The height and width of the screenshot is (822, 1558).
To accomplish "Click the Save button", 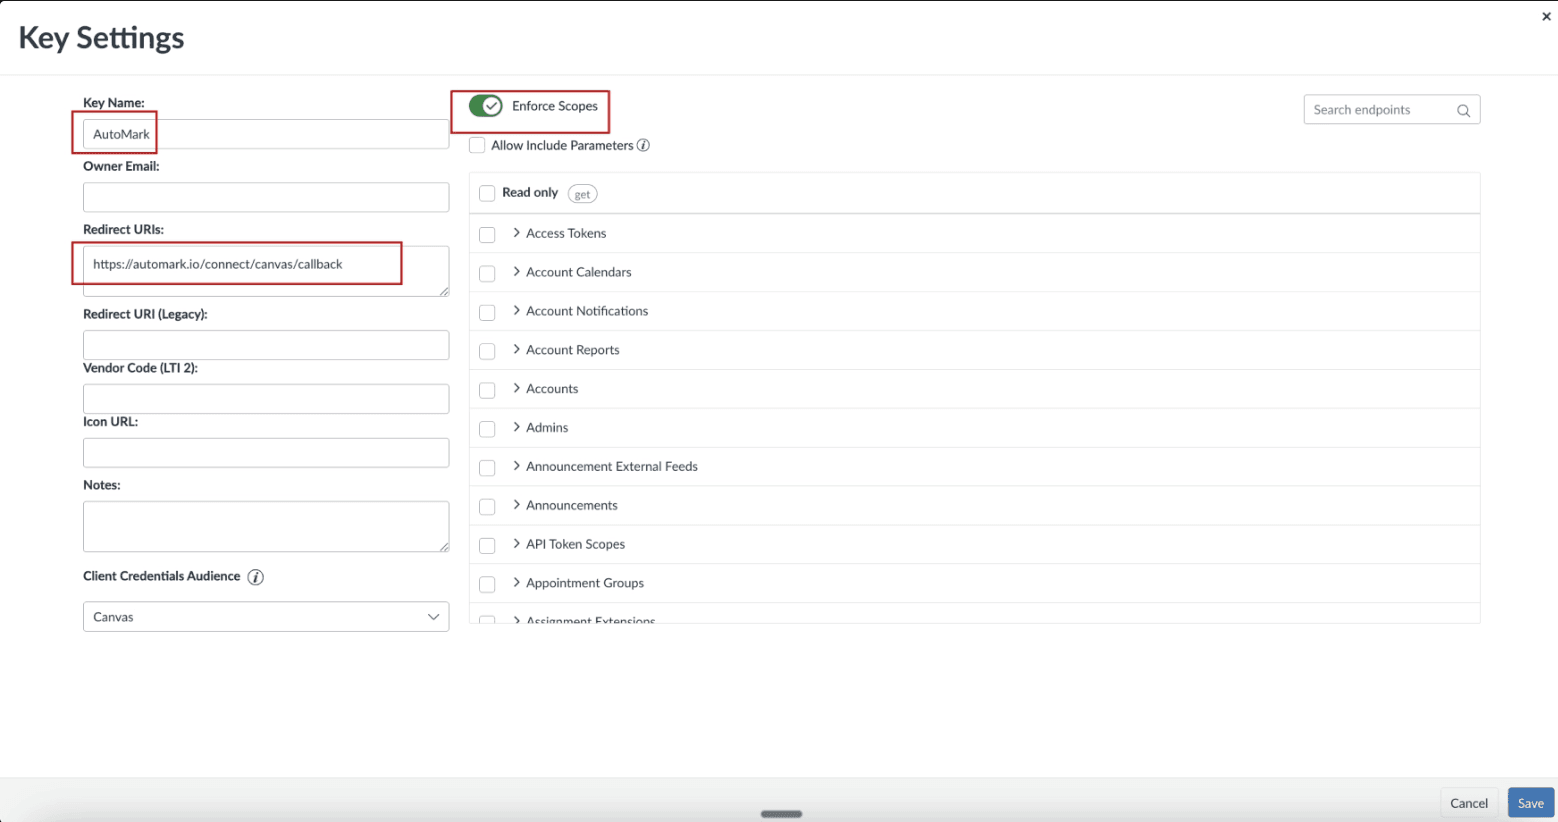I will pyautogui.click(x=1530, y=802).
